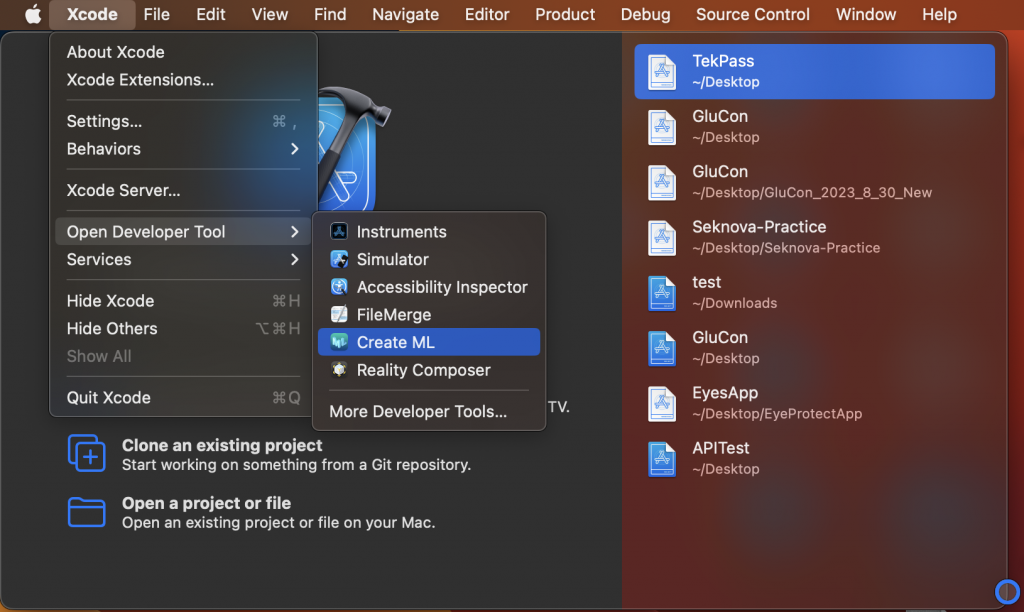Launch Simulator from the submenu
Image resolution: width=1024 pixels, height=612 pixels.
(429, 259)
